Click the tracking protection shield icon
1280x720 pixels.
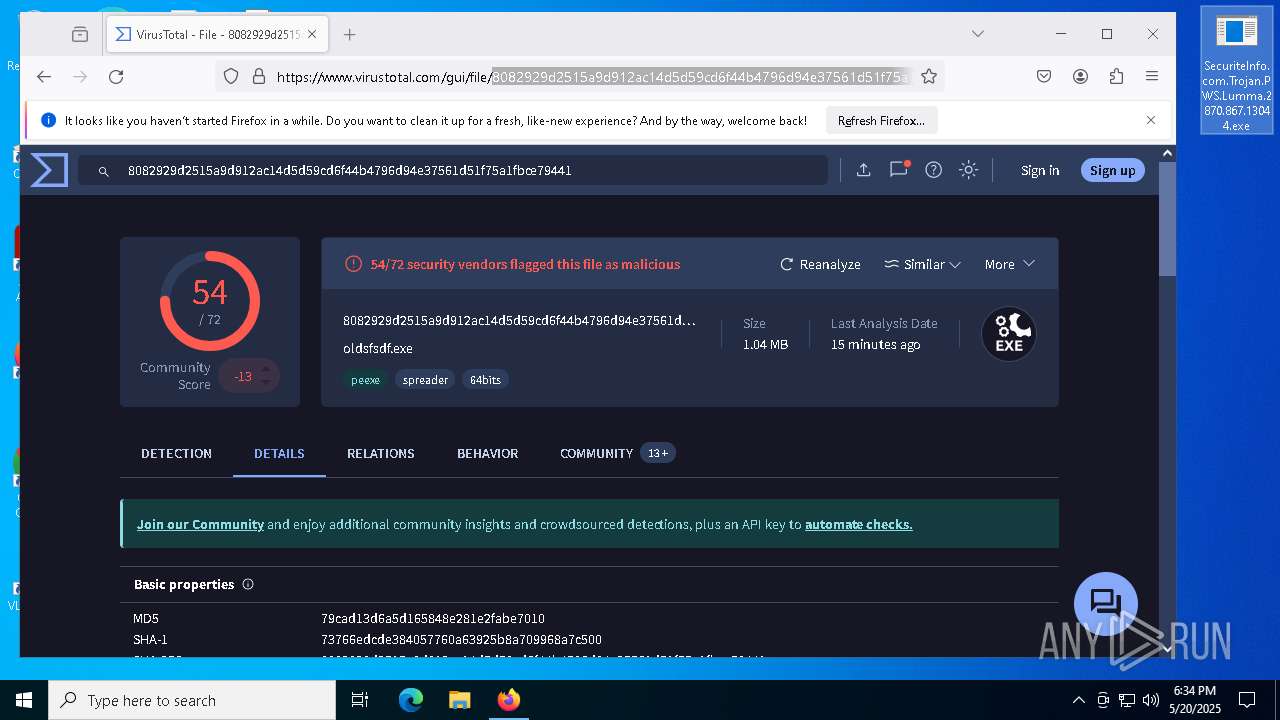click(231, 77)
